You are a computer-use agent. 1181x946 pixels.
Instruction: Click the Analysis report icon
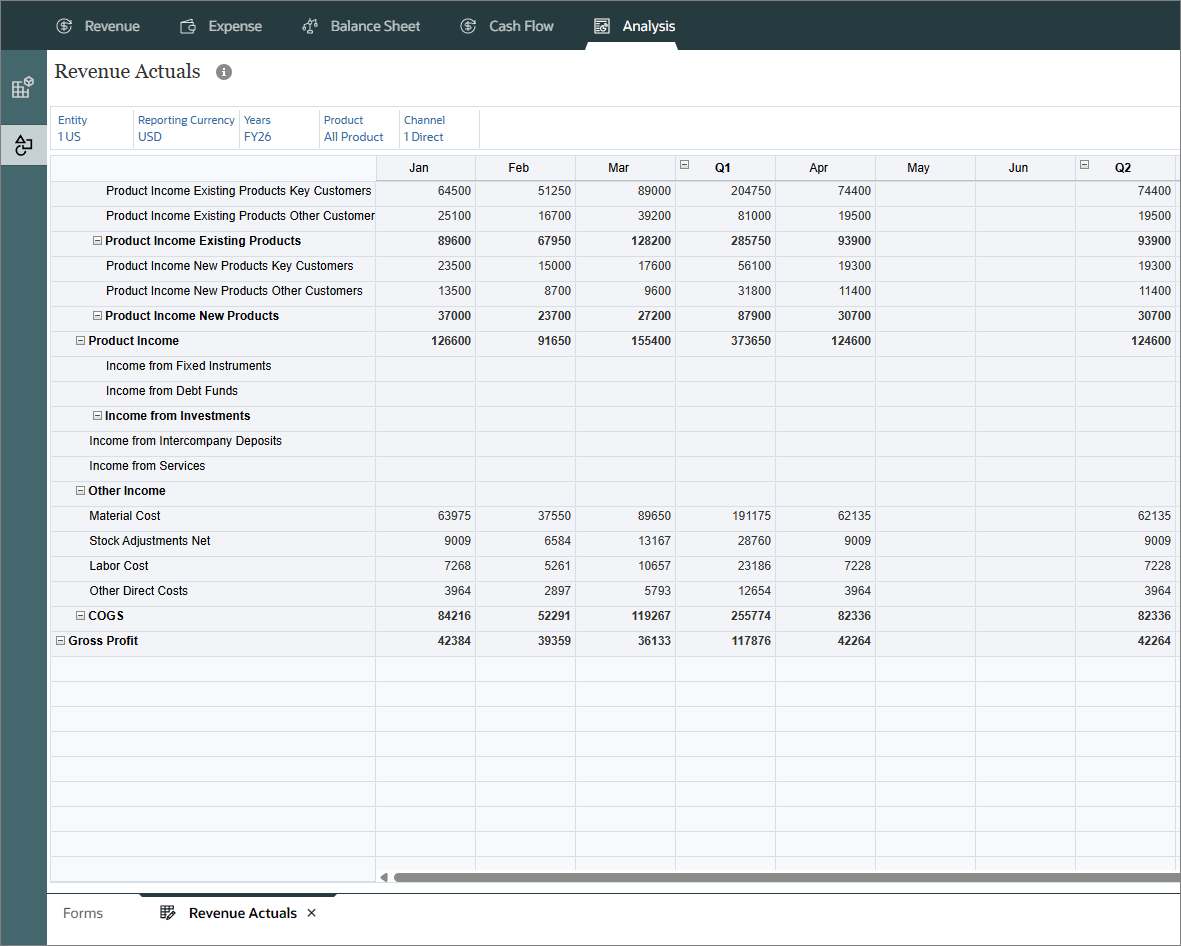click(602, 26)
